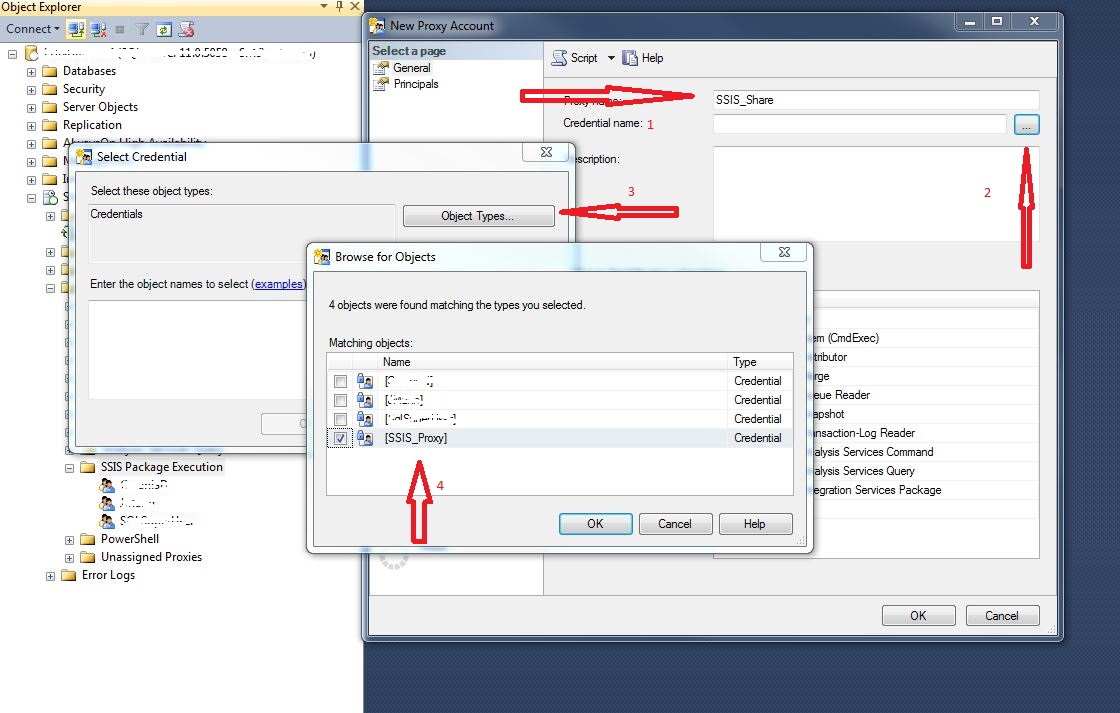This screenshot has height=713, width=1120.
Task: Check the third credential checkbox
Action: click(340, 419)
